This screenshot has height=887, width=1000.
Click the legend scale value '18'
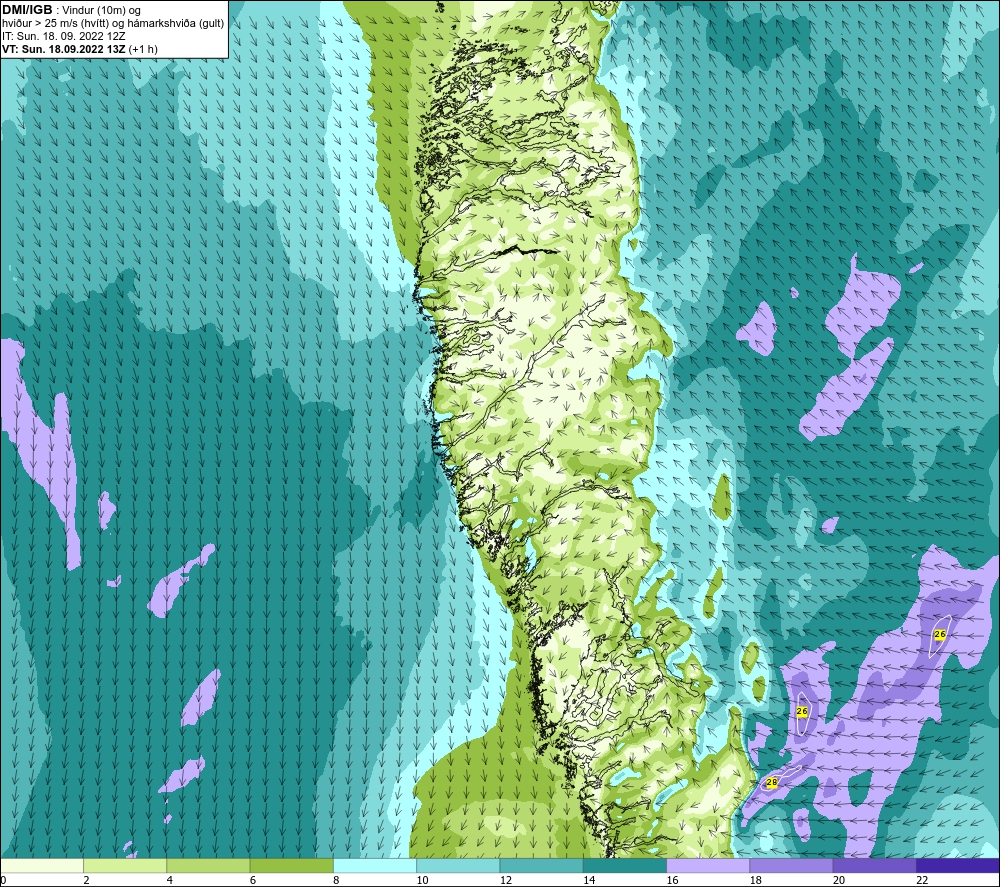(756, 881)
